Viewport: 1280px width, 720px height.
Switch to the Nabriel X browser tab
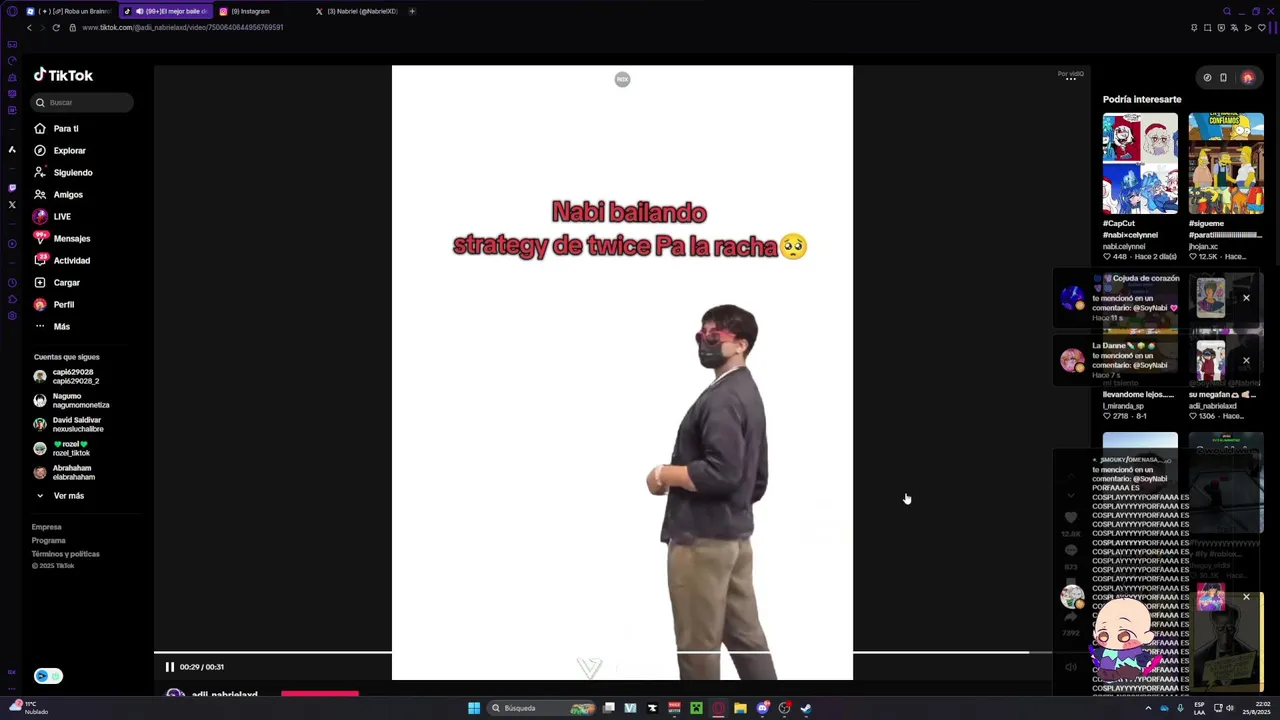coord(358,11)
